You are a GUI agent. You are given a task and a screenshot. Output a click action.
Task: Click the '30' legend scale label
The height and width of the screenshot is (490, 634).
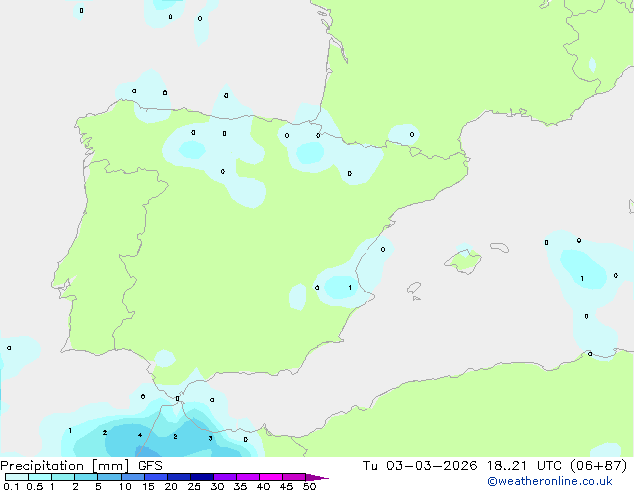coord(217,486)
